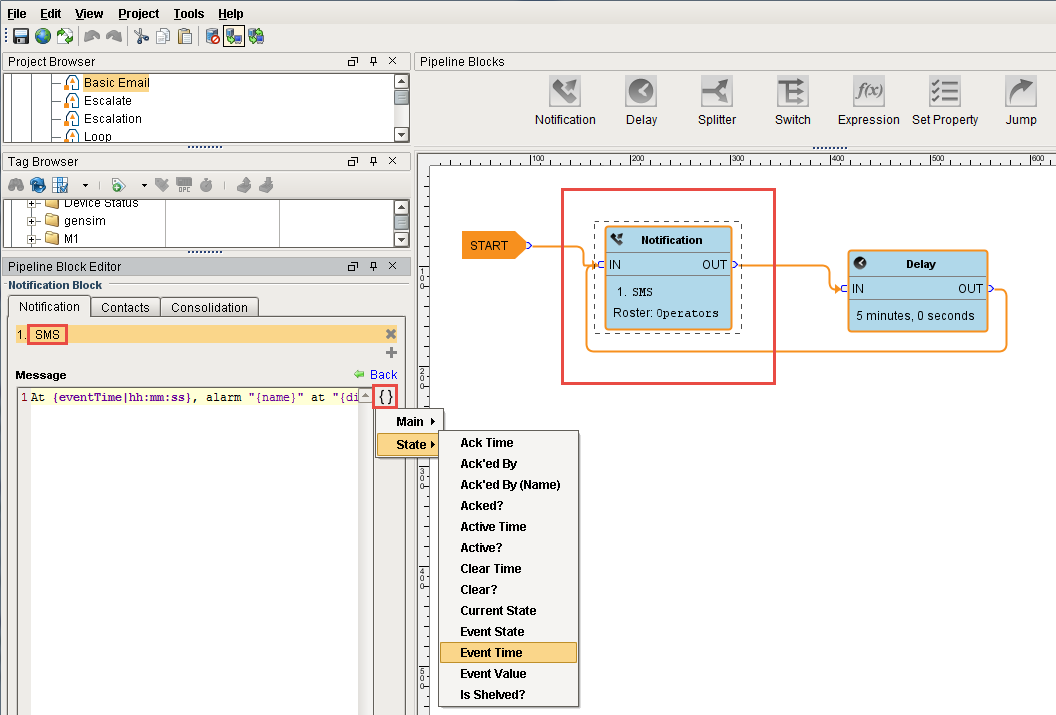
Task: Set communication mode to off
Action: [212, 37]
